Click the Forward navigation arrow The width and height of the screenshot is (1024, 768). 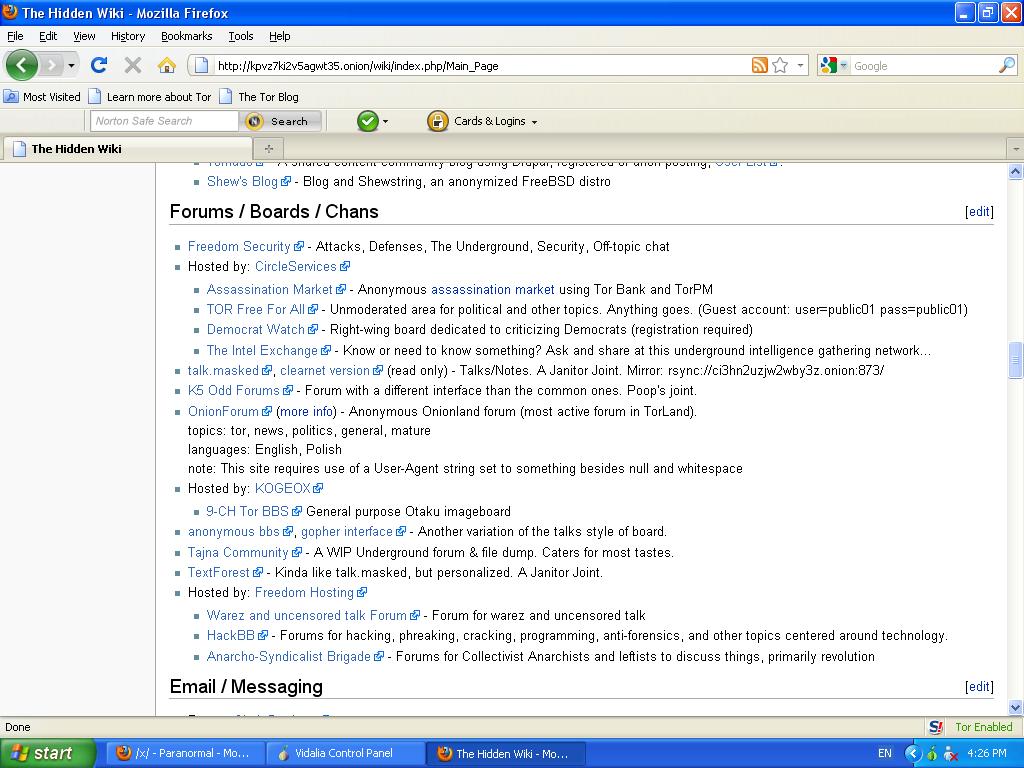(50, 65)
